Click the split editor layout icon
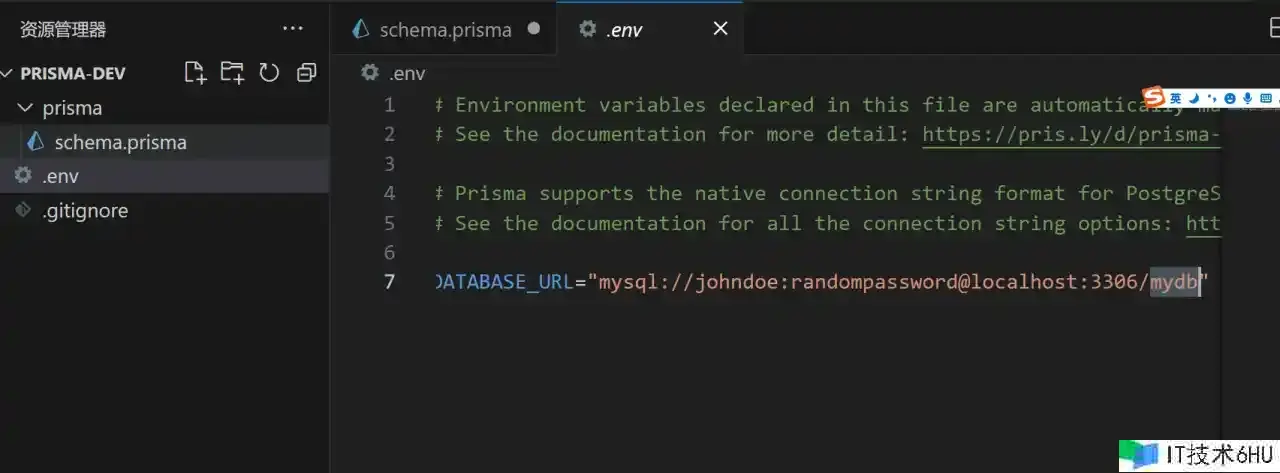The width and height of the screenshot is (1280, 473). pyautogui.click(x=1273, y=30)
